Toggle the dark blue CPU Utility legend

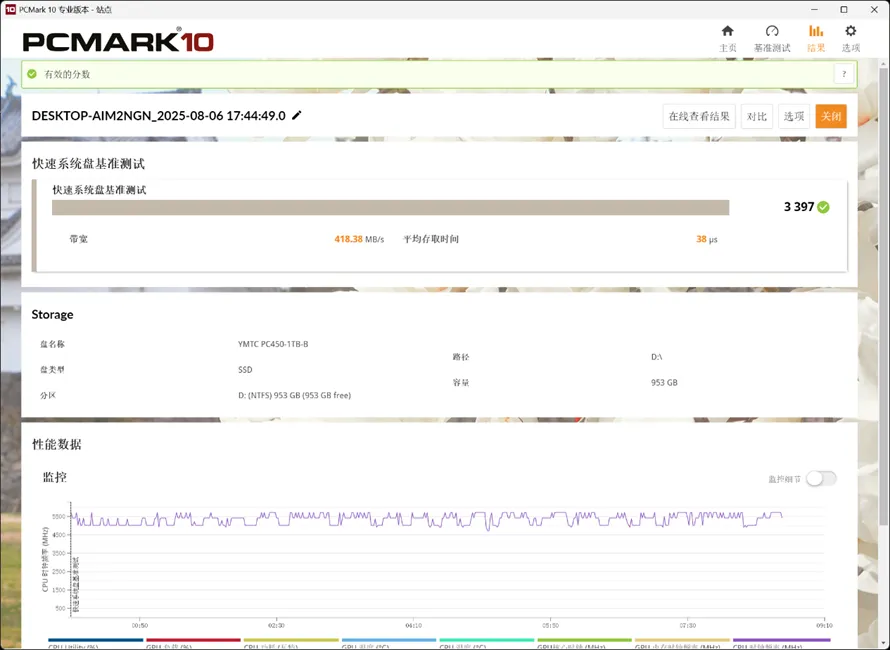(x=95, y=641)
